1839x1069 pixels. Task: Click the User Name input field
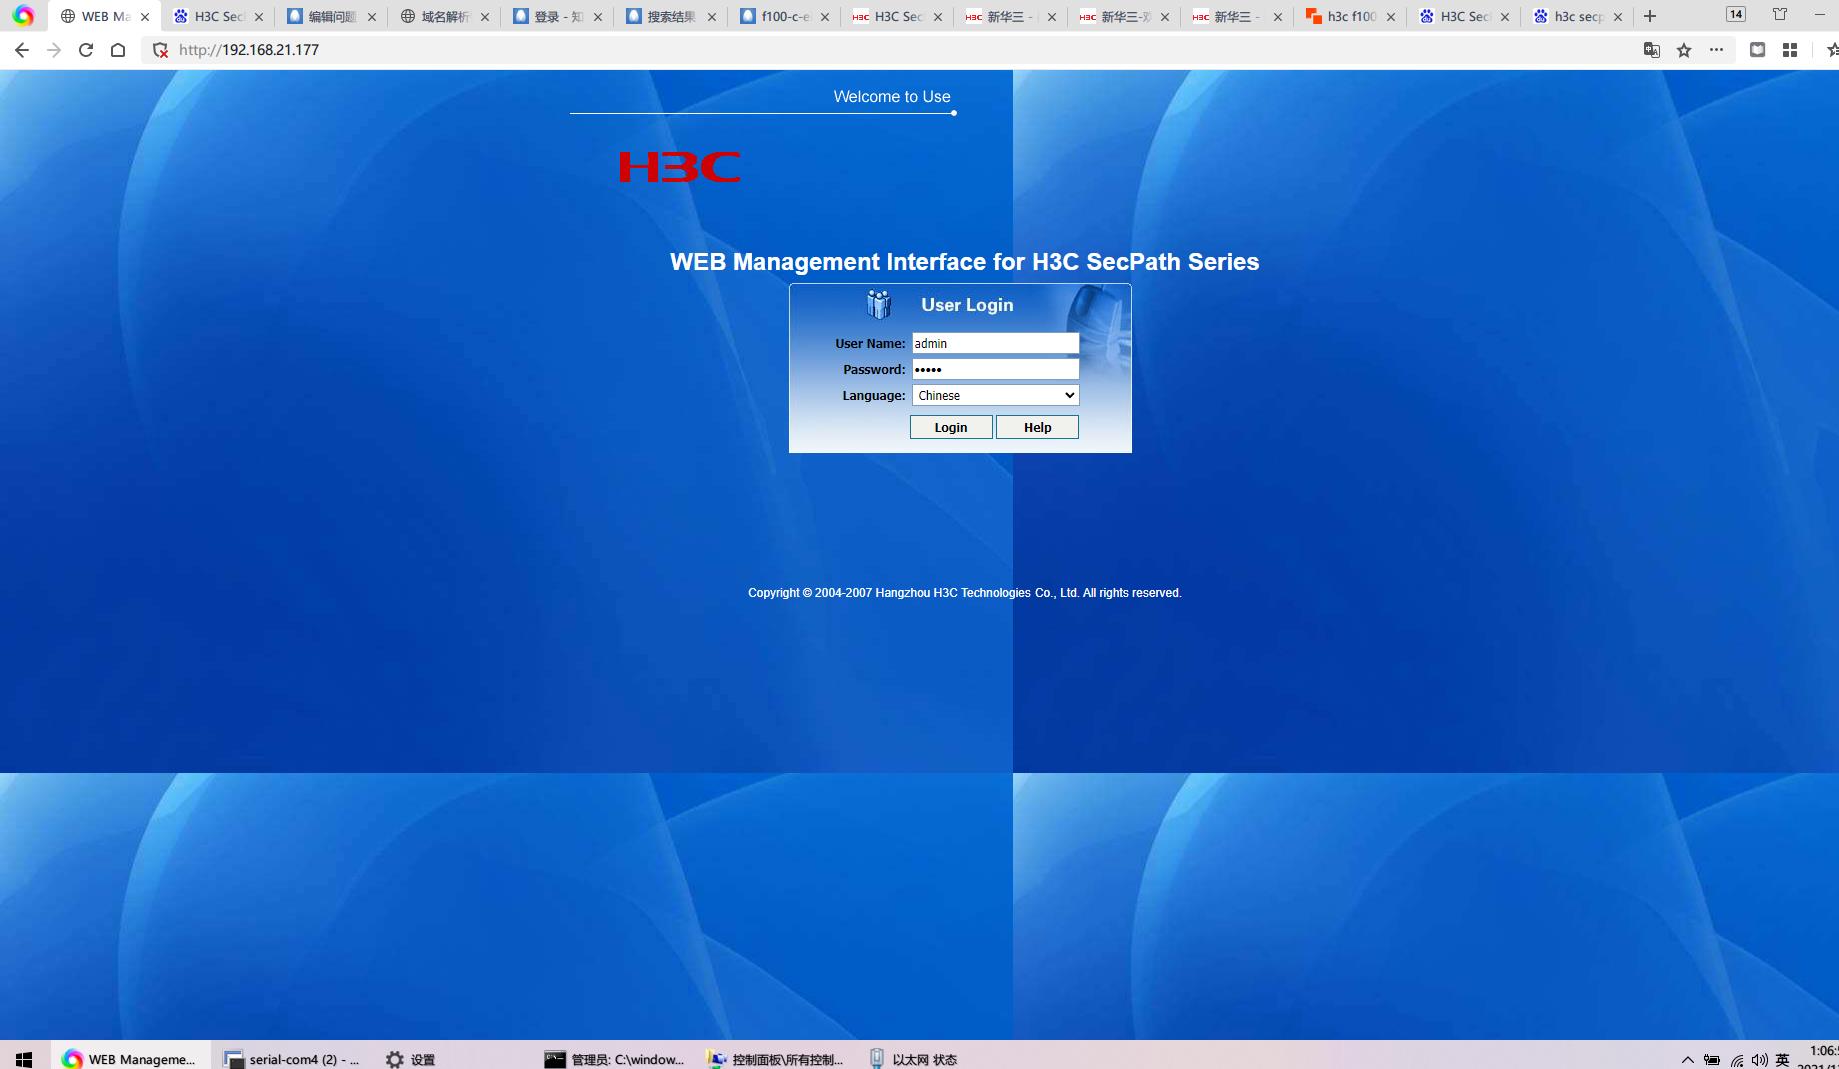coord(996,343)
